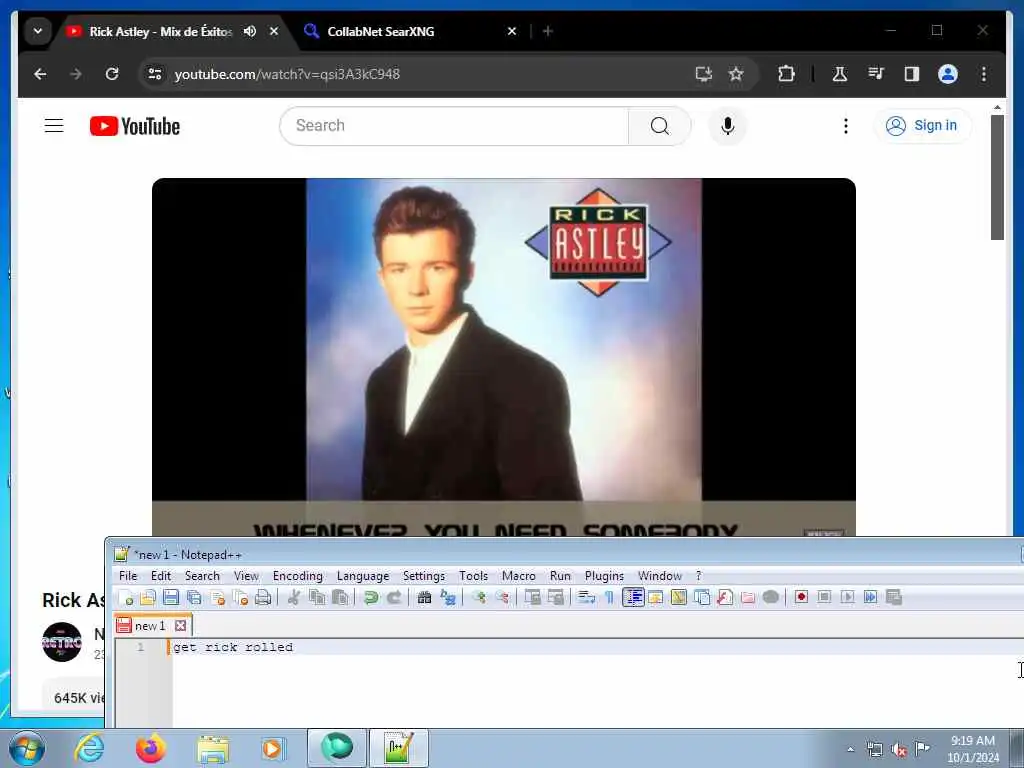
Task: Click the grayed monitoring icon in Notepad++
Action: pos(771,597)
